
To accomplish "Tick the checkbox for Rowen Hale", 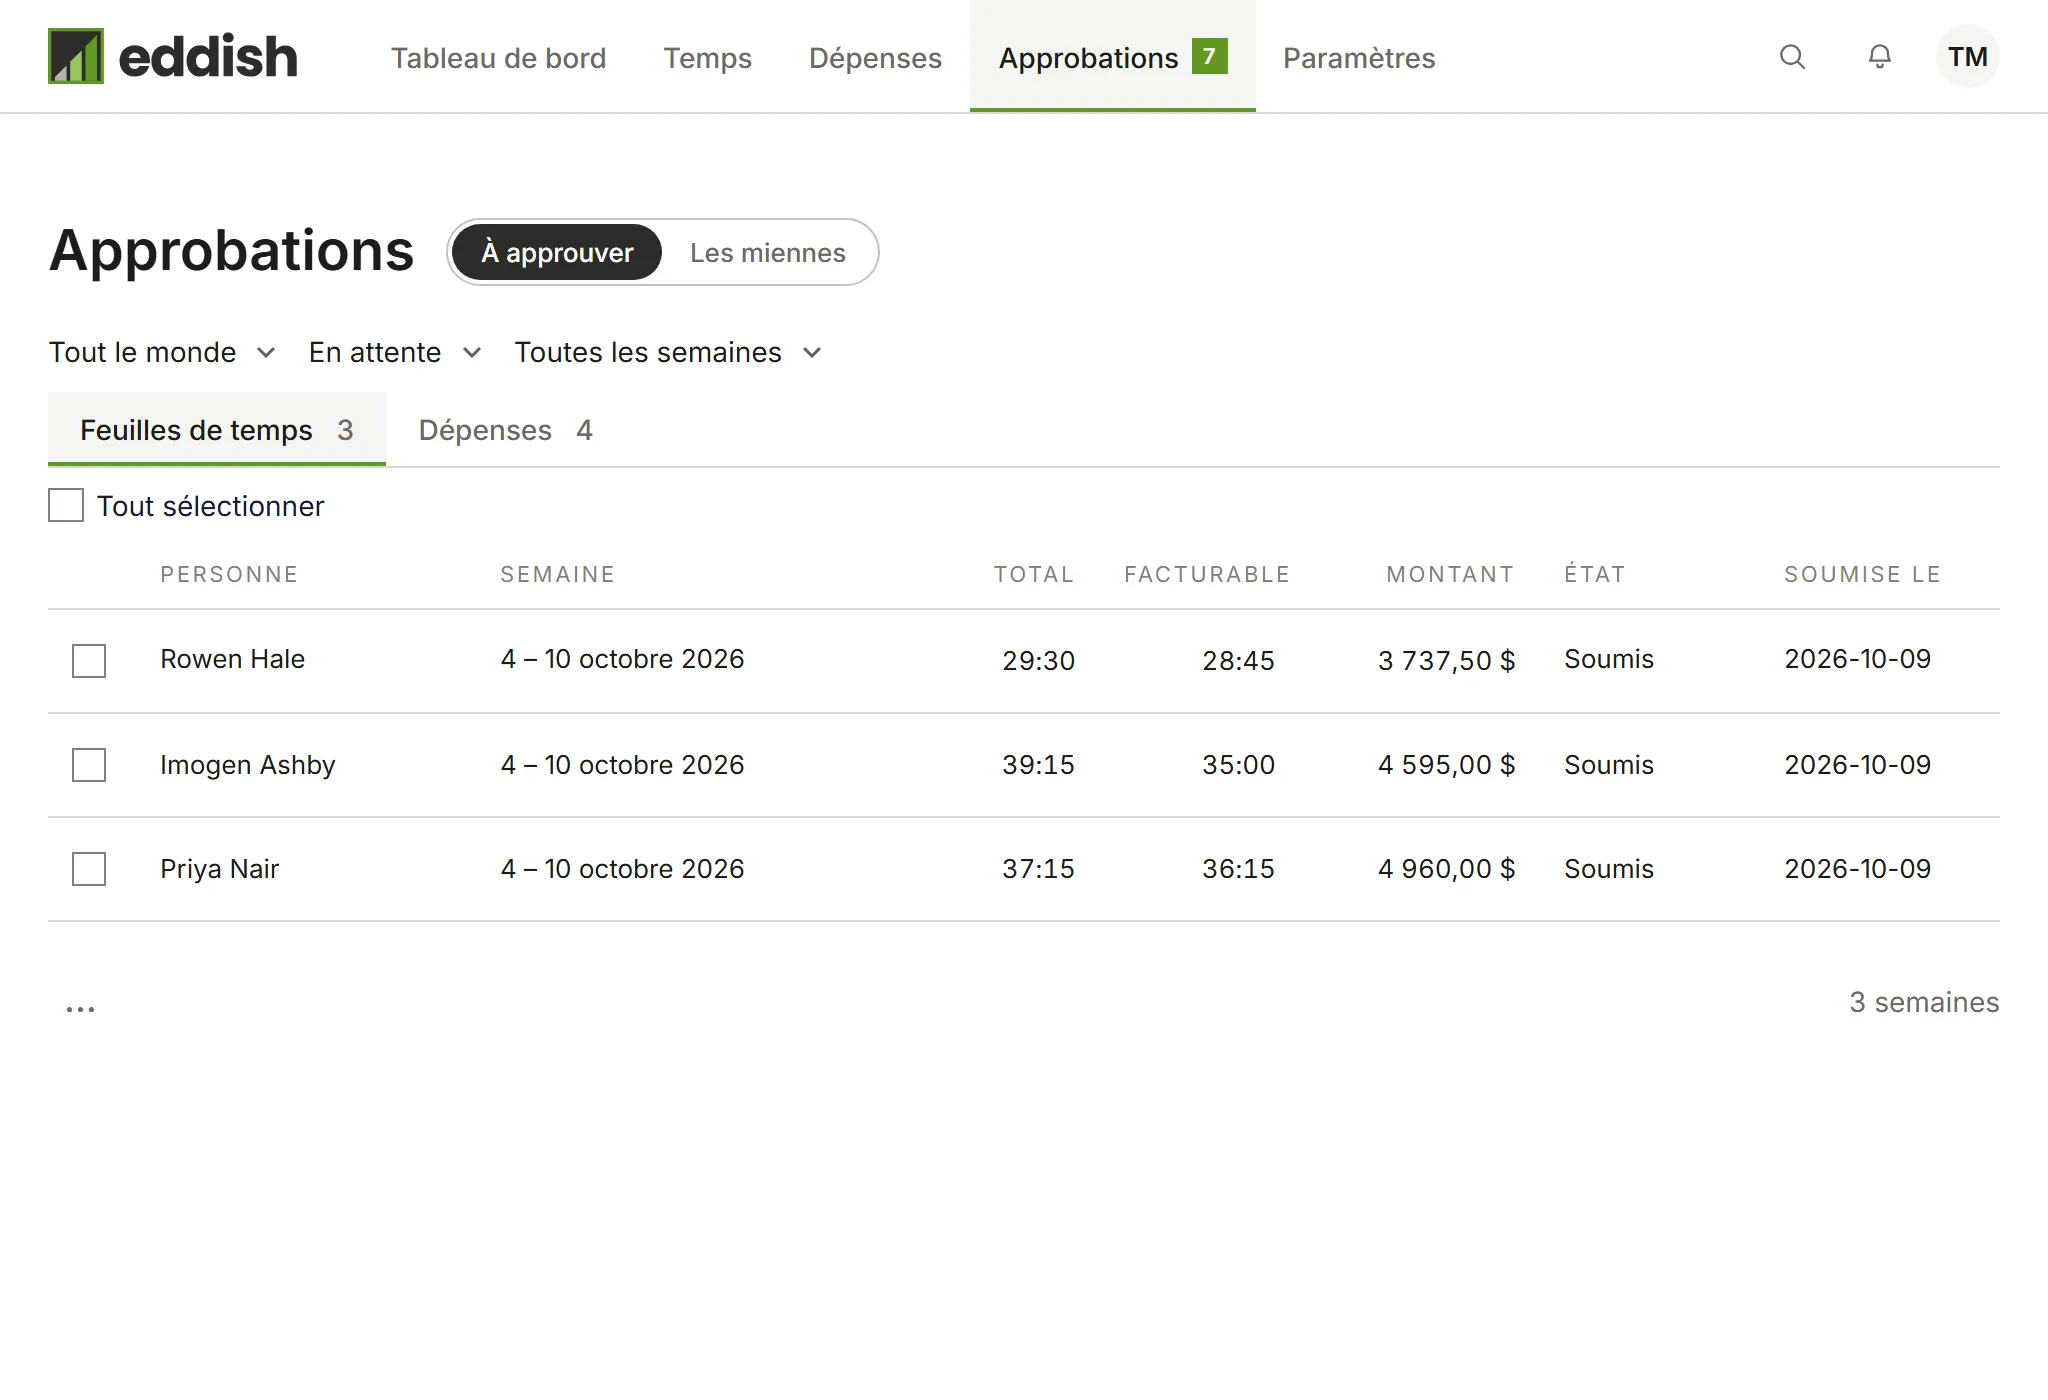I will 89,661.
